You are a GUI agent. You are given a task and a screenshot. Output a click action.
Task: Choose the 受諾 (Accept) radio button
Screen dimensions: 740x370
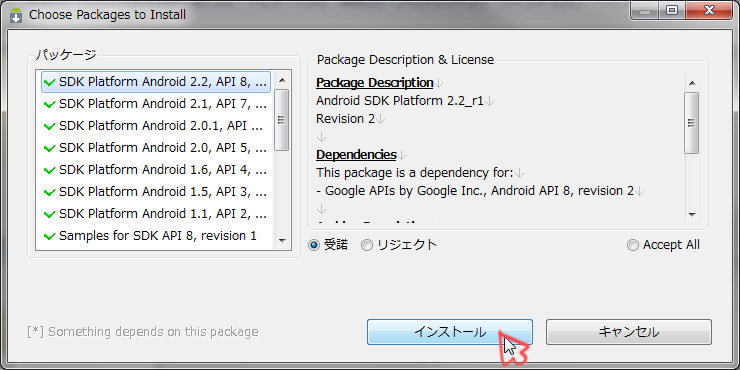pos(314,245)
